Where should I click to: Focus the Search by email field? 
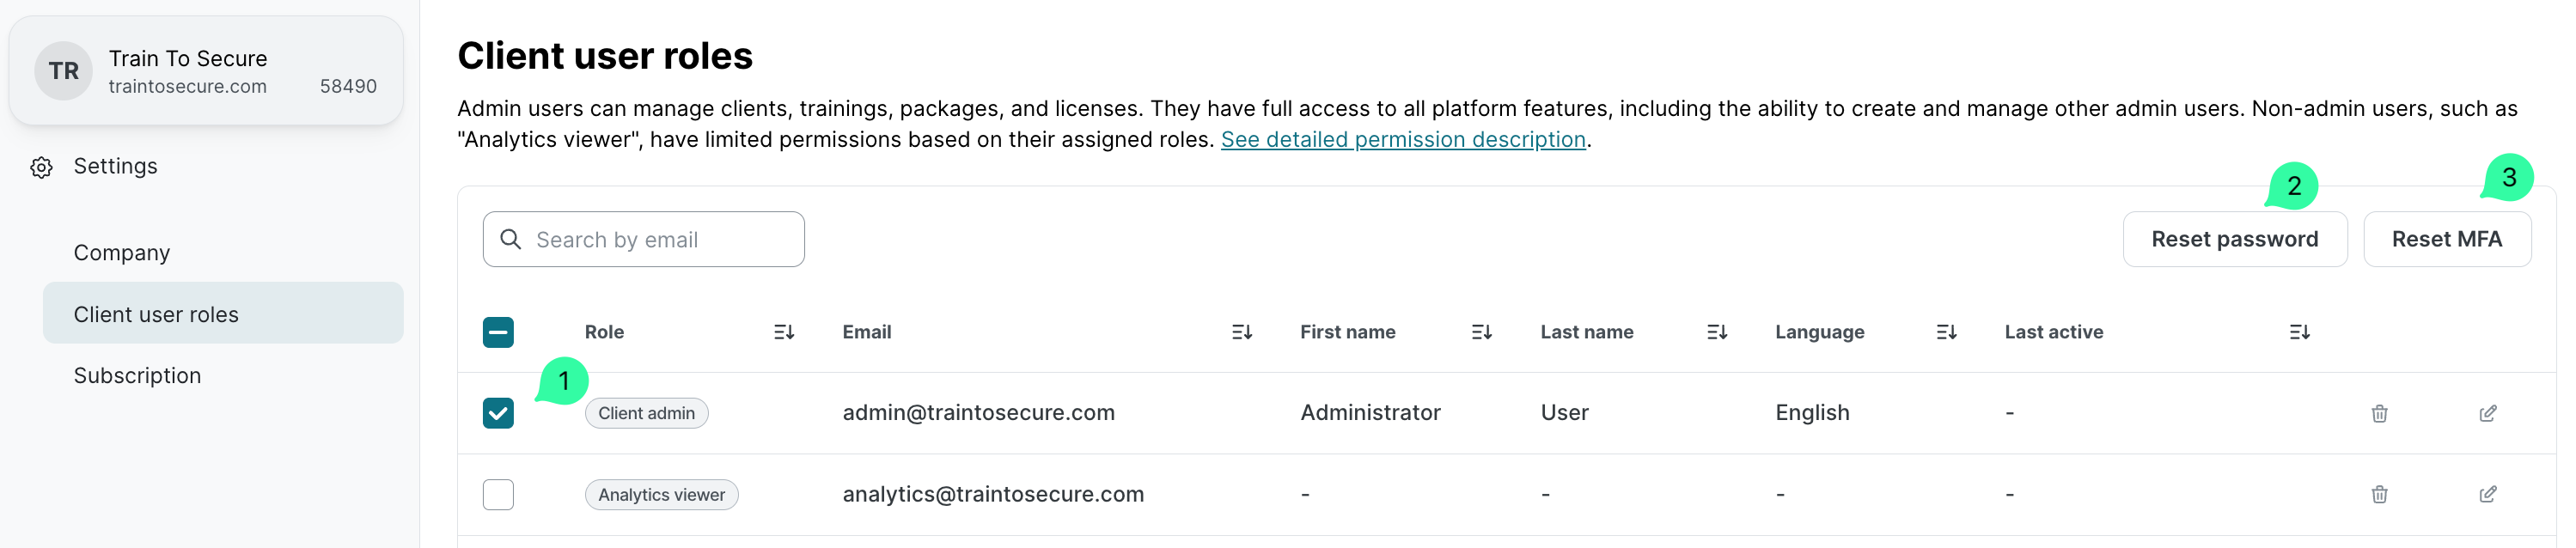(660, 240)
